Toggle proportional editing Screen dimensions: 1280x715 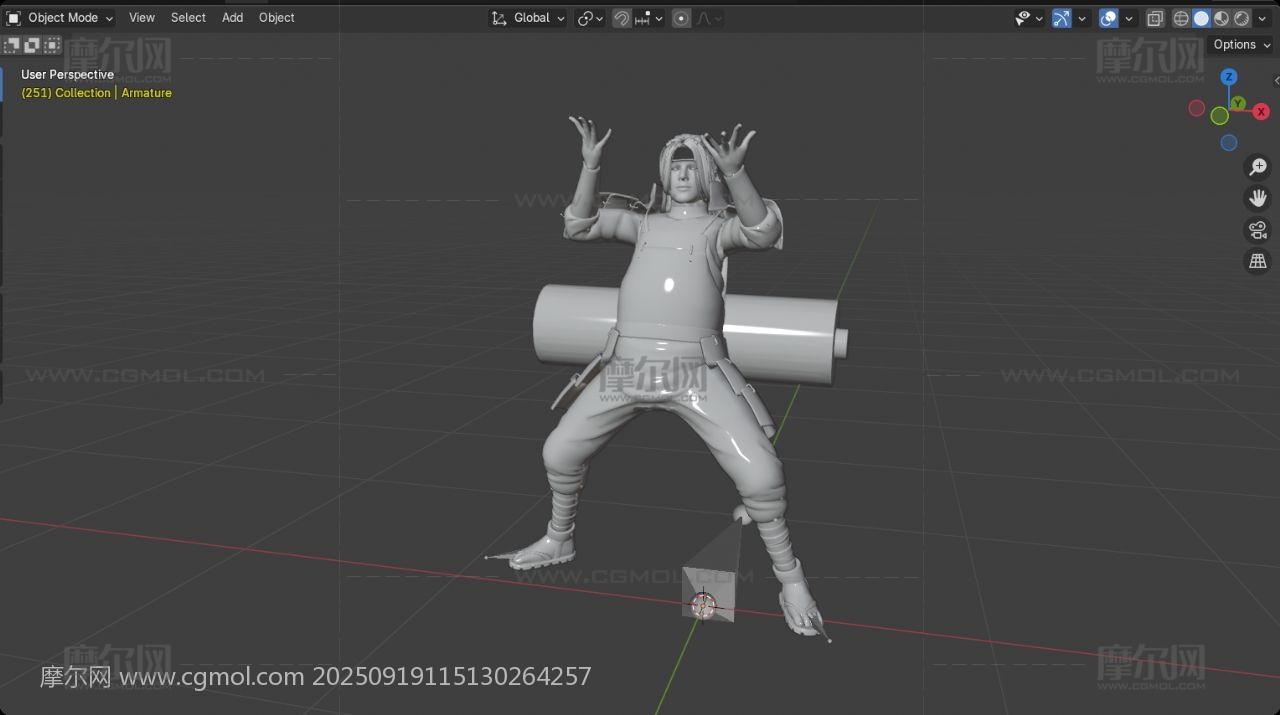[681, 18]
